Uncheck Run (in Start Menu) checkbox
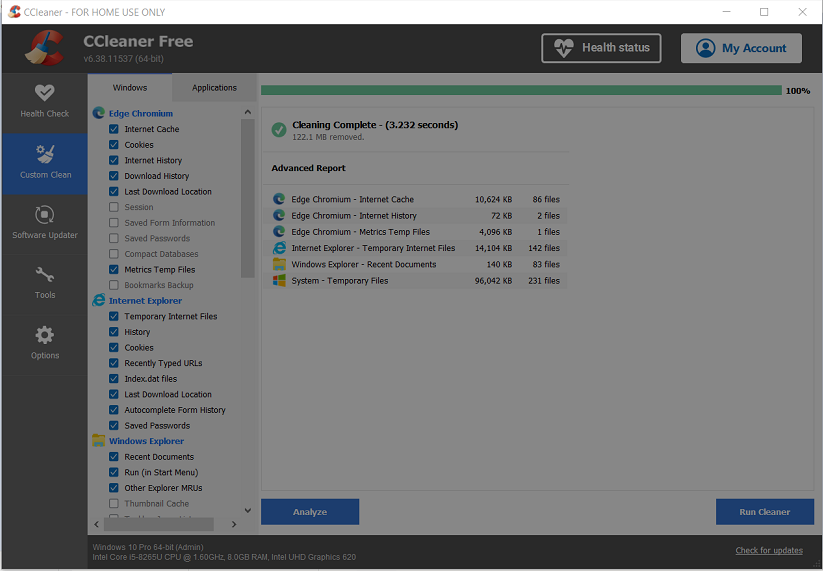Viewport: 823px width, 571px height. pos(114,472)
